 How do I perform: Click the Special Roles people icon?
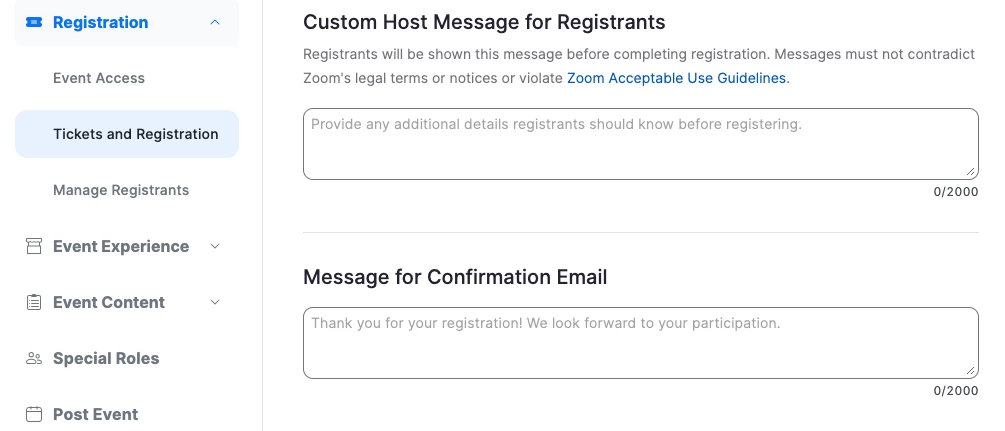(x=34, y=358)
